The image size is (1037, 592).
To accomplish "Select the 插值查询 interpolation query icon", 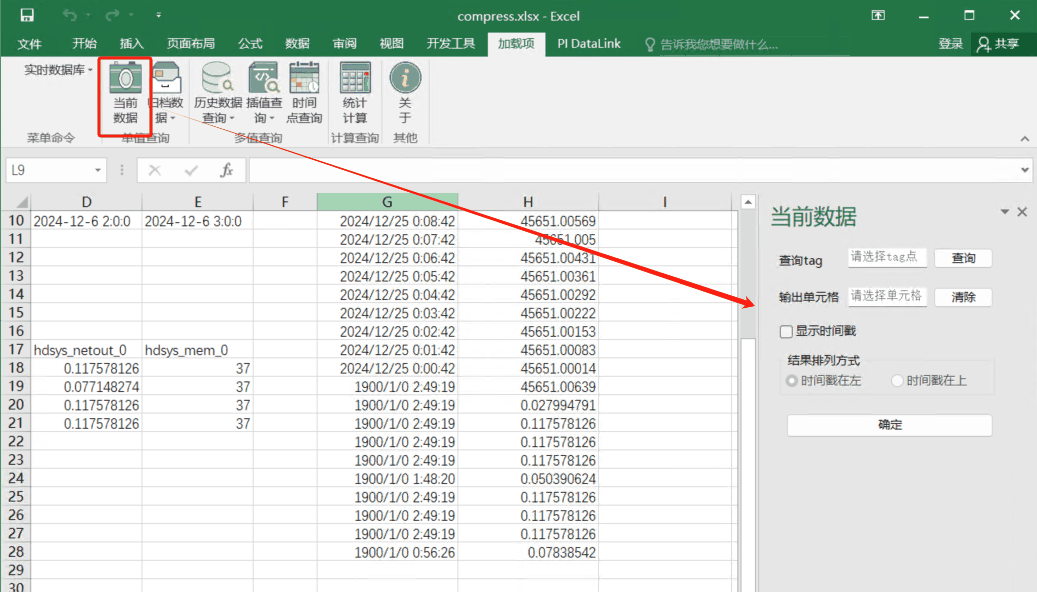I will pos(264,93).
